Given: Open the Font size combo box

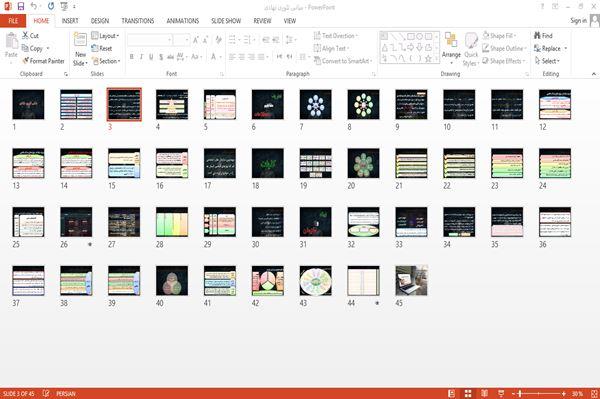Looking at the screenshot, I should 181,40.
